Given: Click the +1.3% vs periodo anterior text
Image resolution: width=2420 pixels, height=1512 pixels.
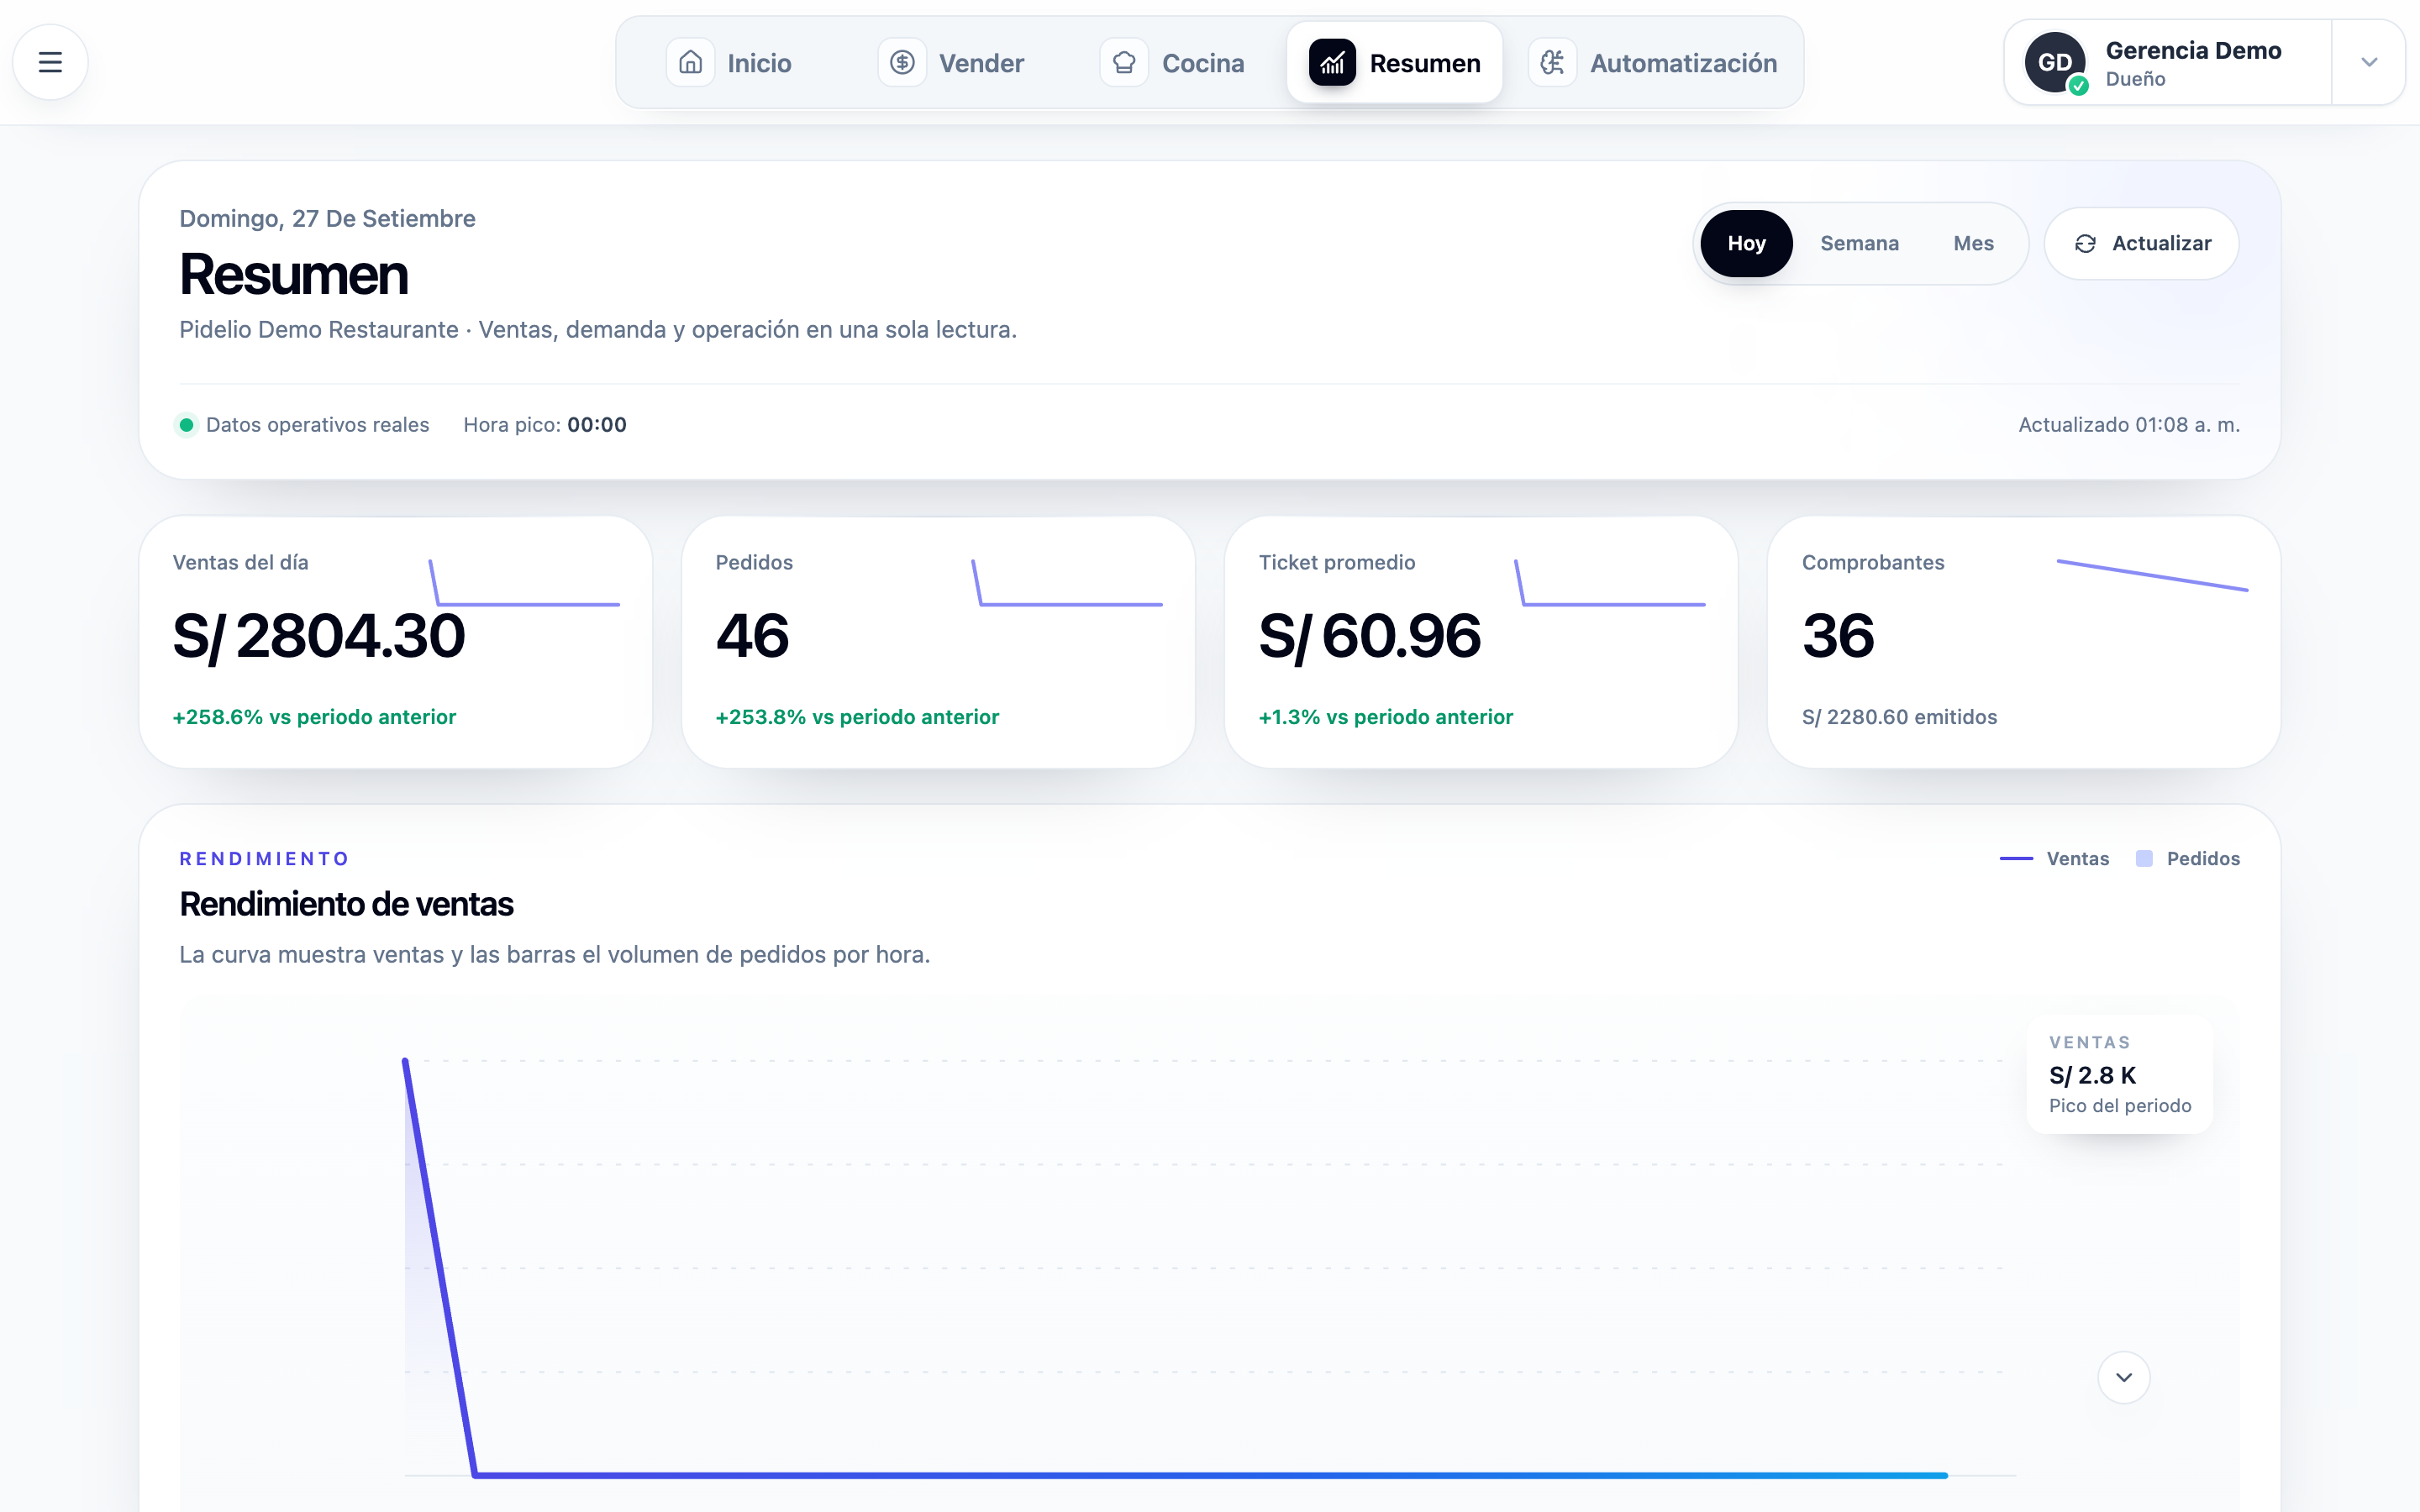Looking at the screenshot, I should 1386,717.
